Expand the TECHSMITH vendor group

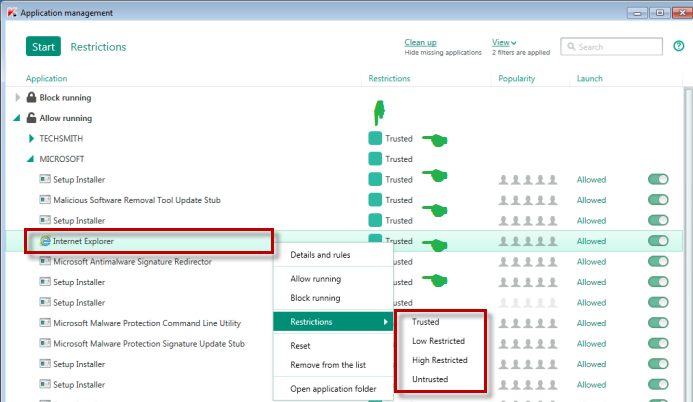pos(31,138)
